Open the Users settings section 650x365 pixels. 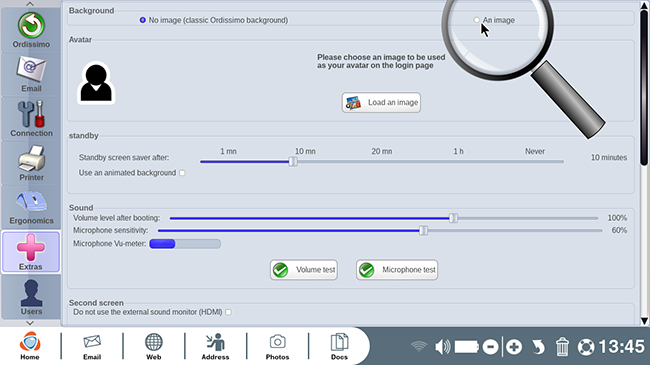click(x=31, y=297)
